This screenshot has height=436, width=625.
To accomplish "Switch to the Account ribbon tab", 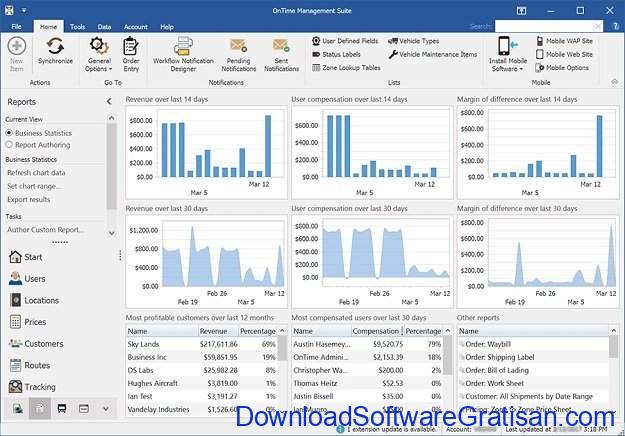I will pos(136,27).
